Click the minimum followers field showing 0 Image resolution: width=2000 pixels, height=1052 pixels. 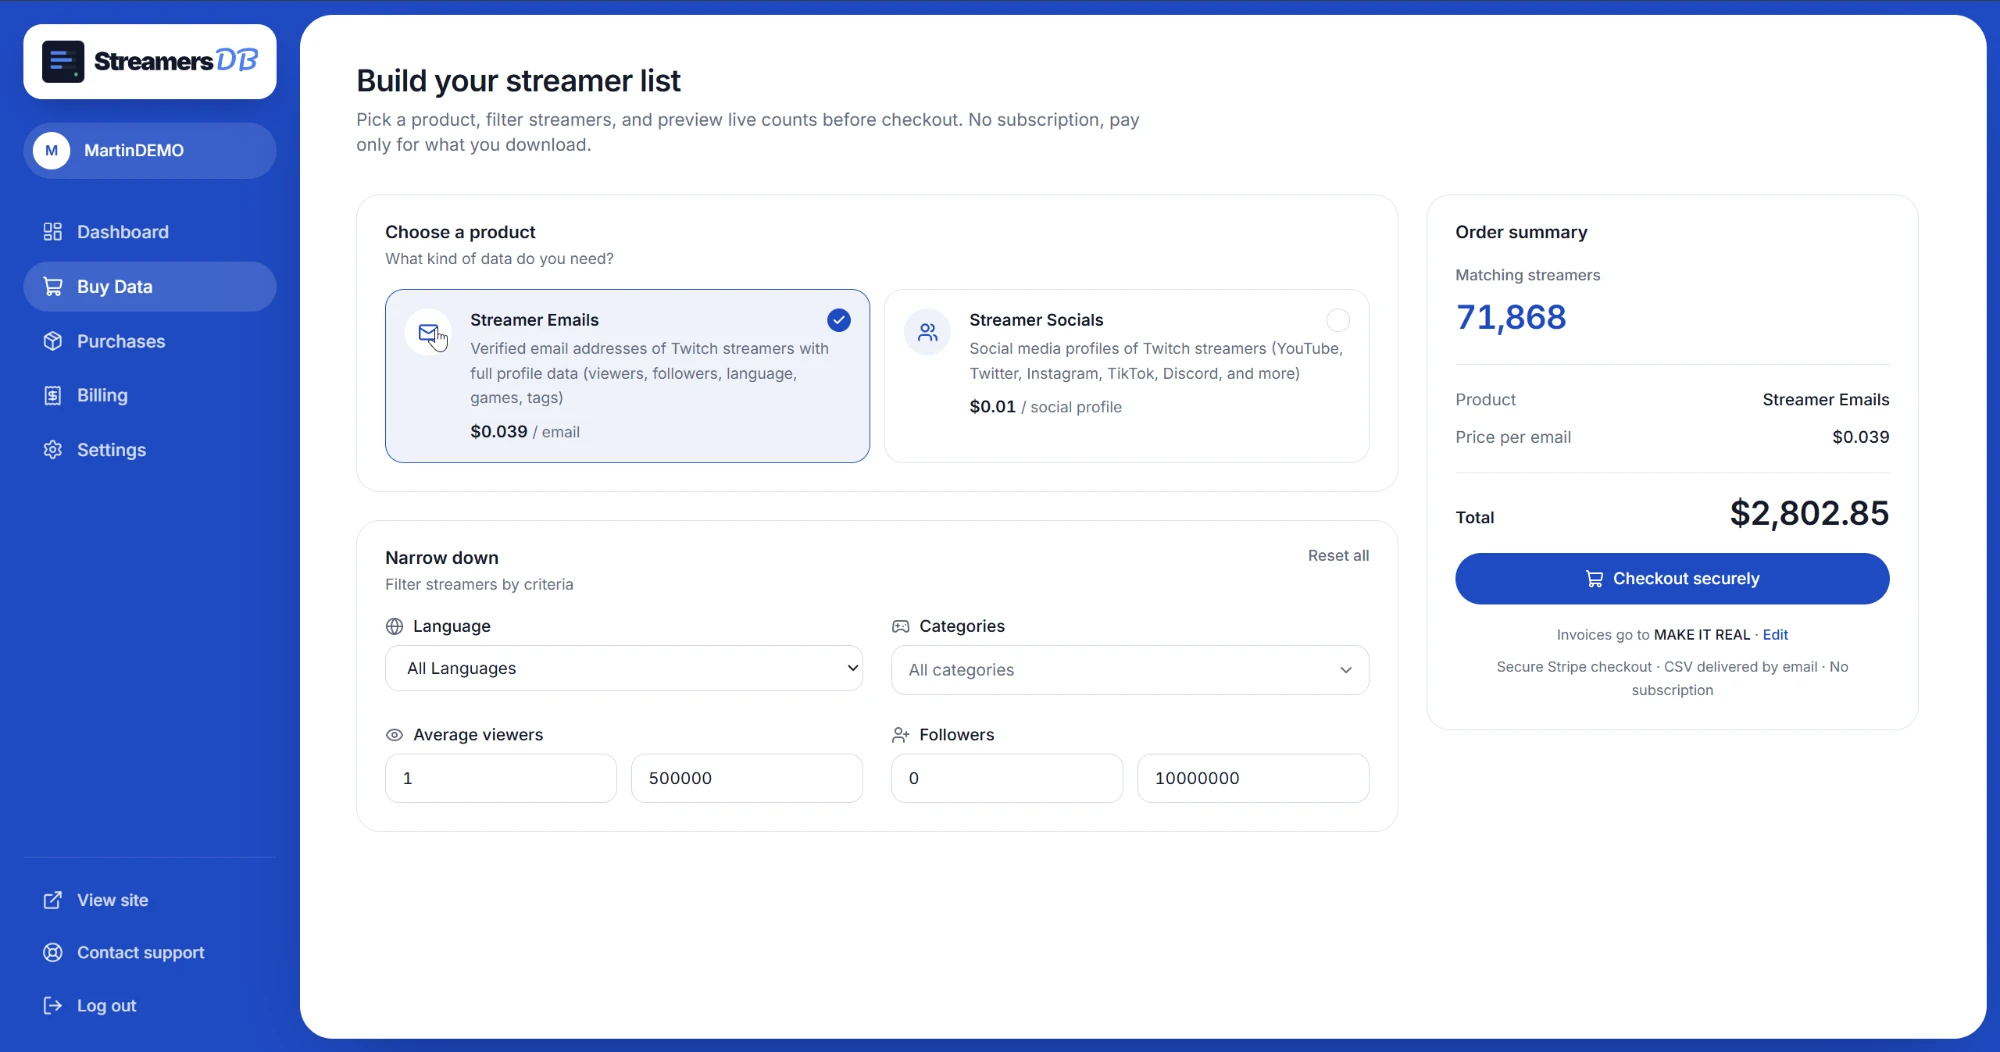click(x=1007, y=778)
